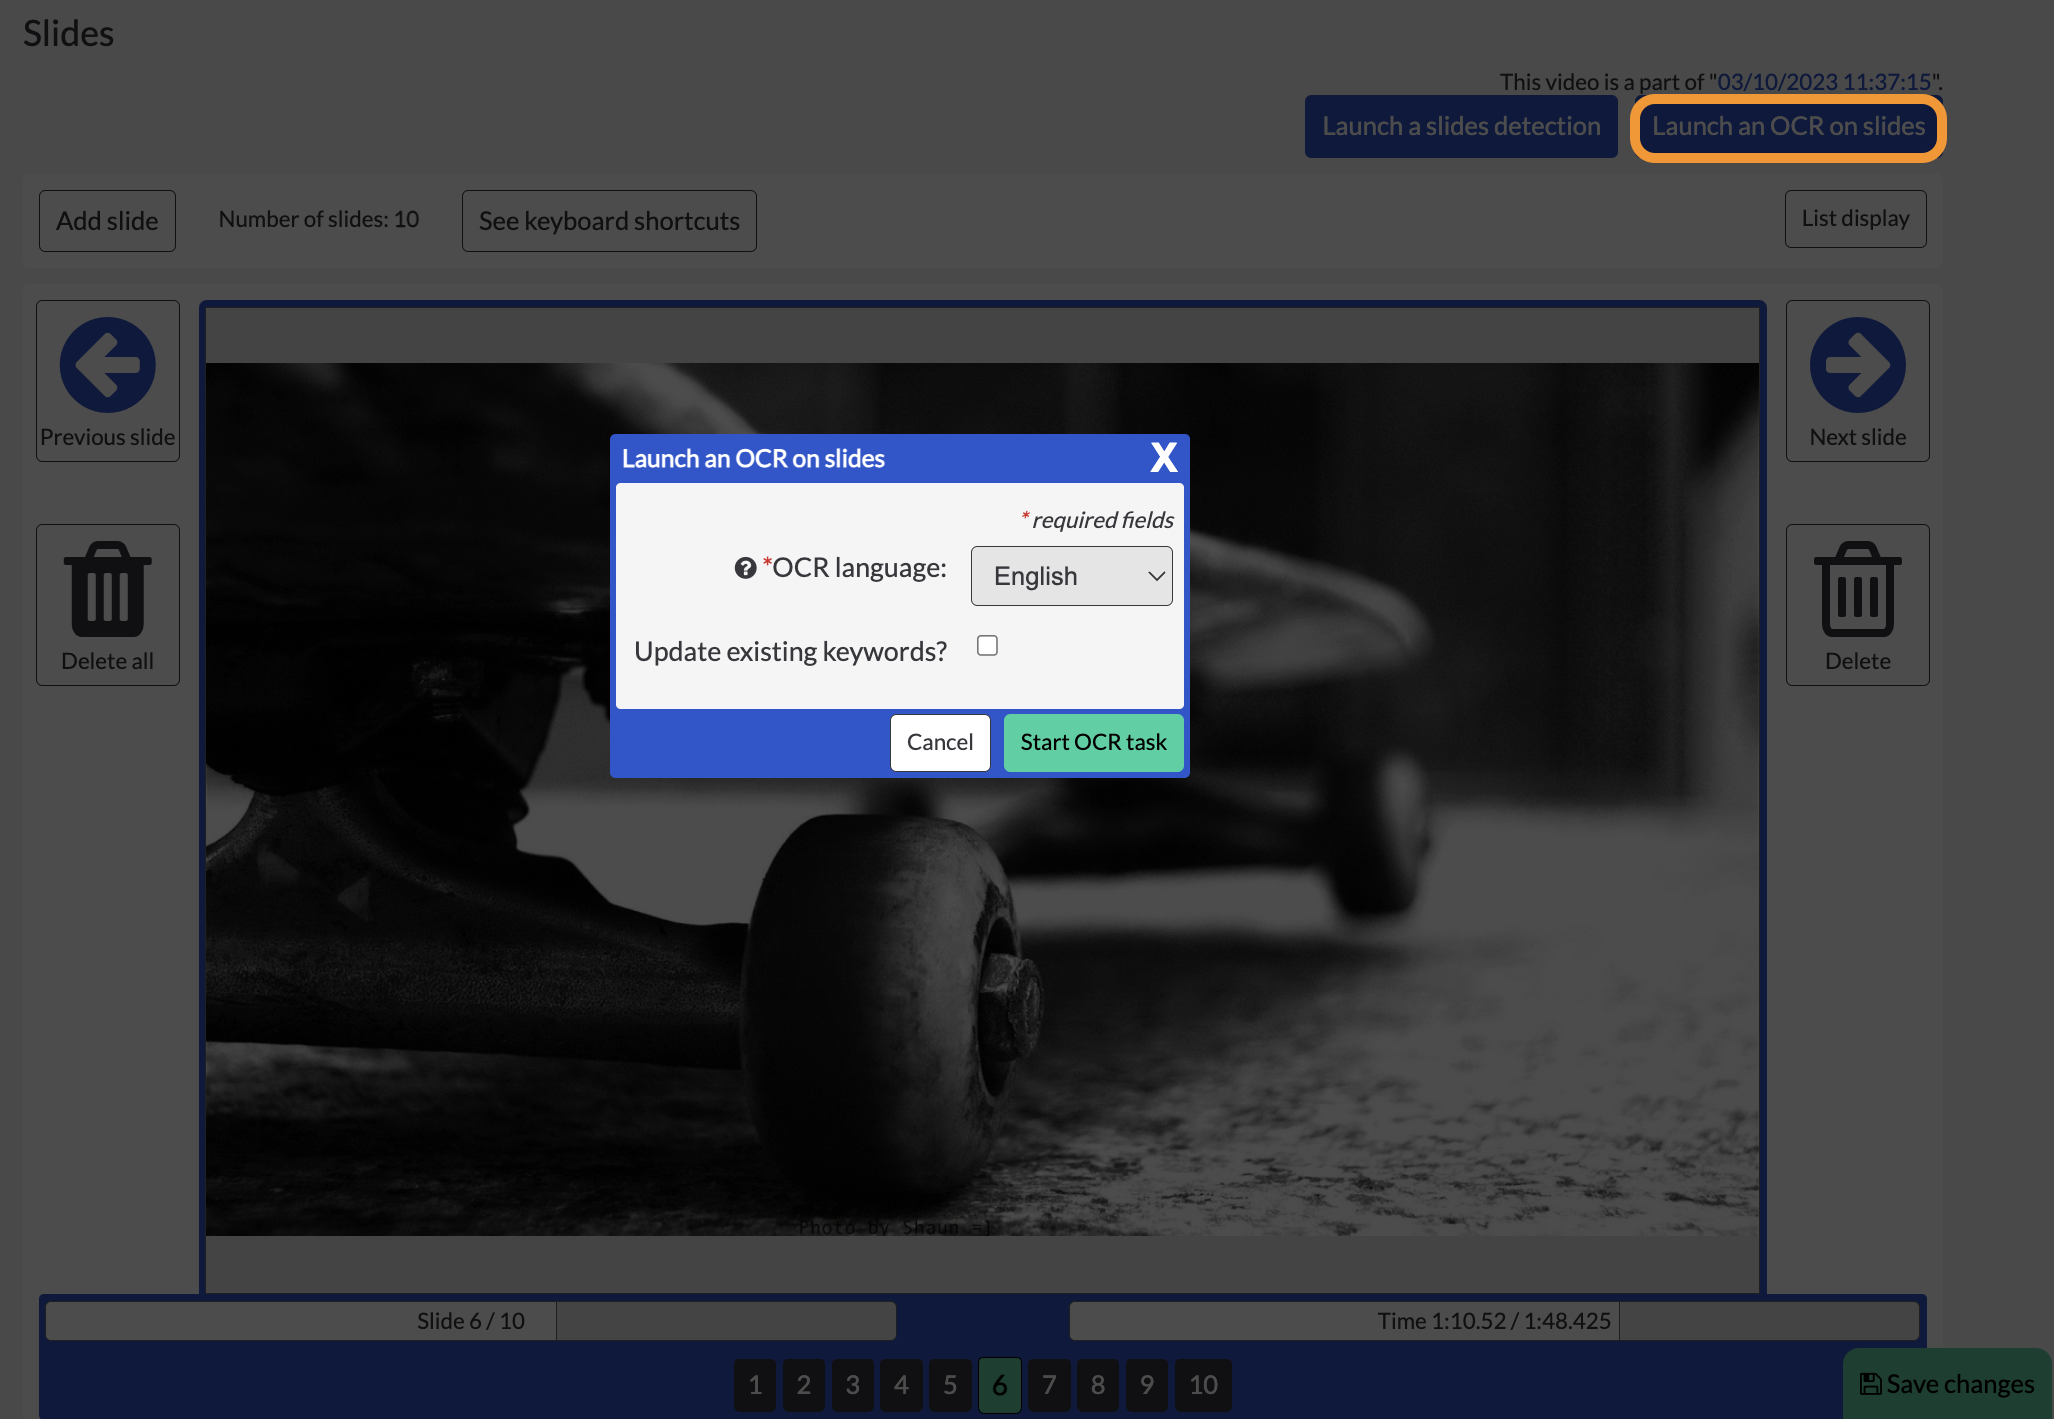
Task: Select current slide 6 in pager
Action: tap(999, 1385)
